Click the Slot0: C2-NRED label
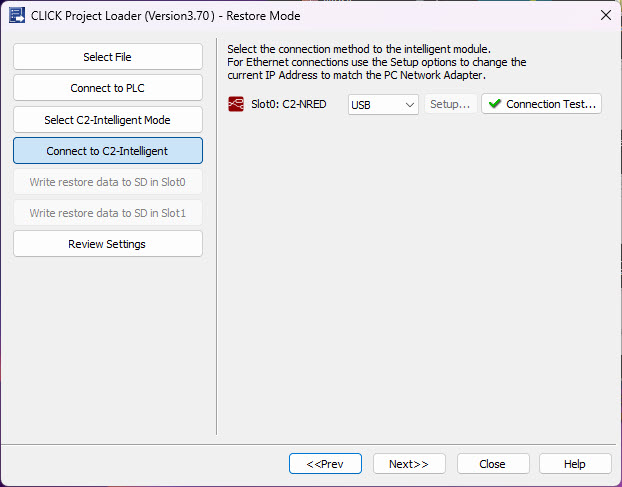This screenshot has height=487, width=622. pyautogui.click(x=289, y=104)
